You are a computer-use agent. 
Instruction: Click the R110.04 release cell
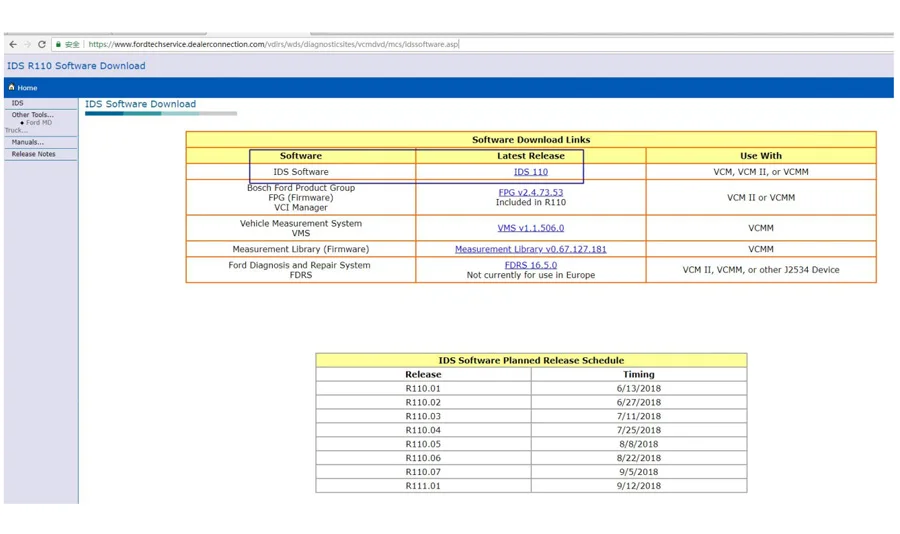point(423,430)
